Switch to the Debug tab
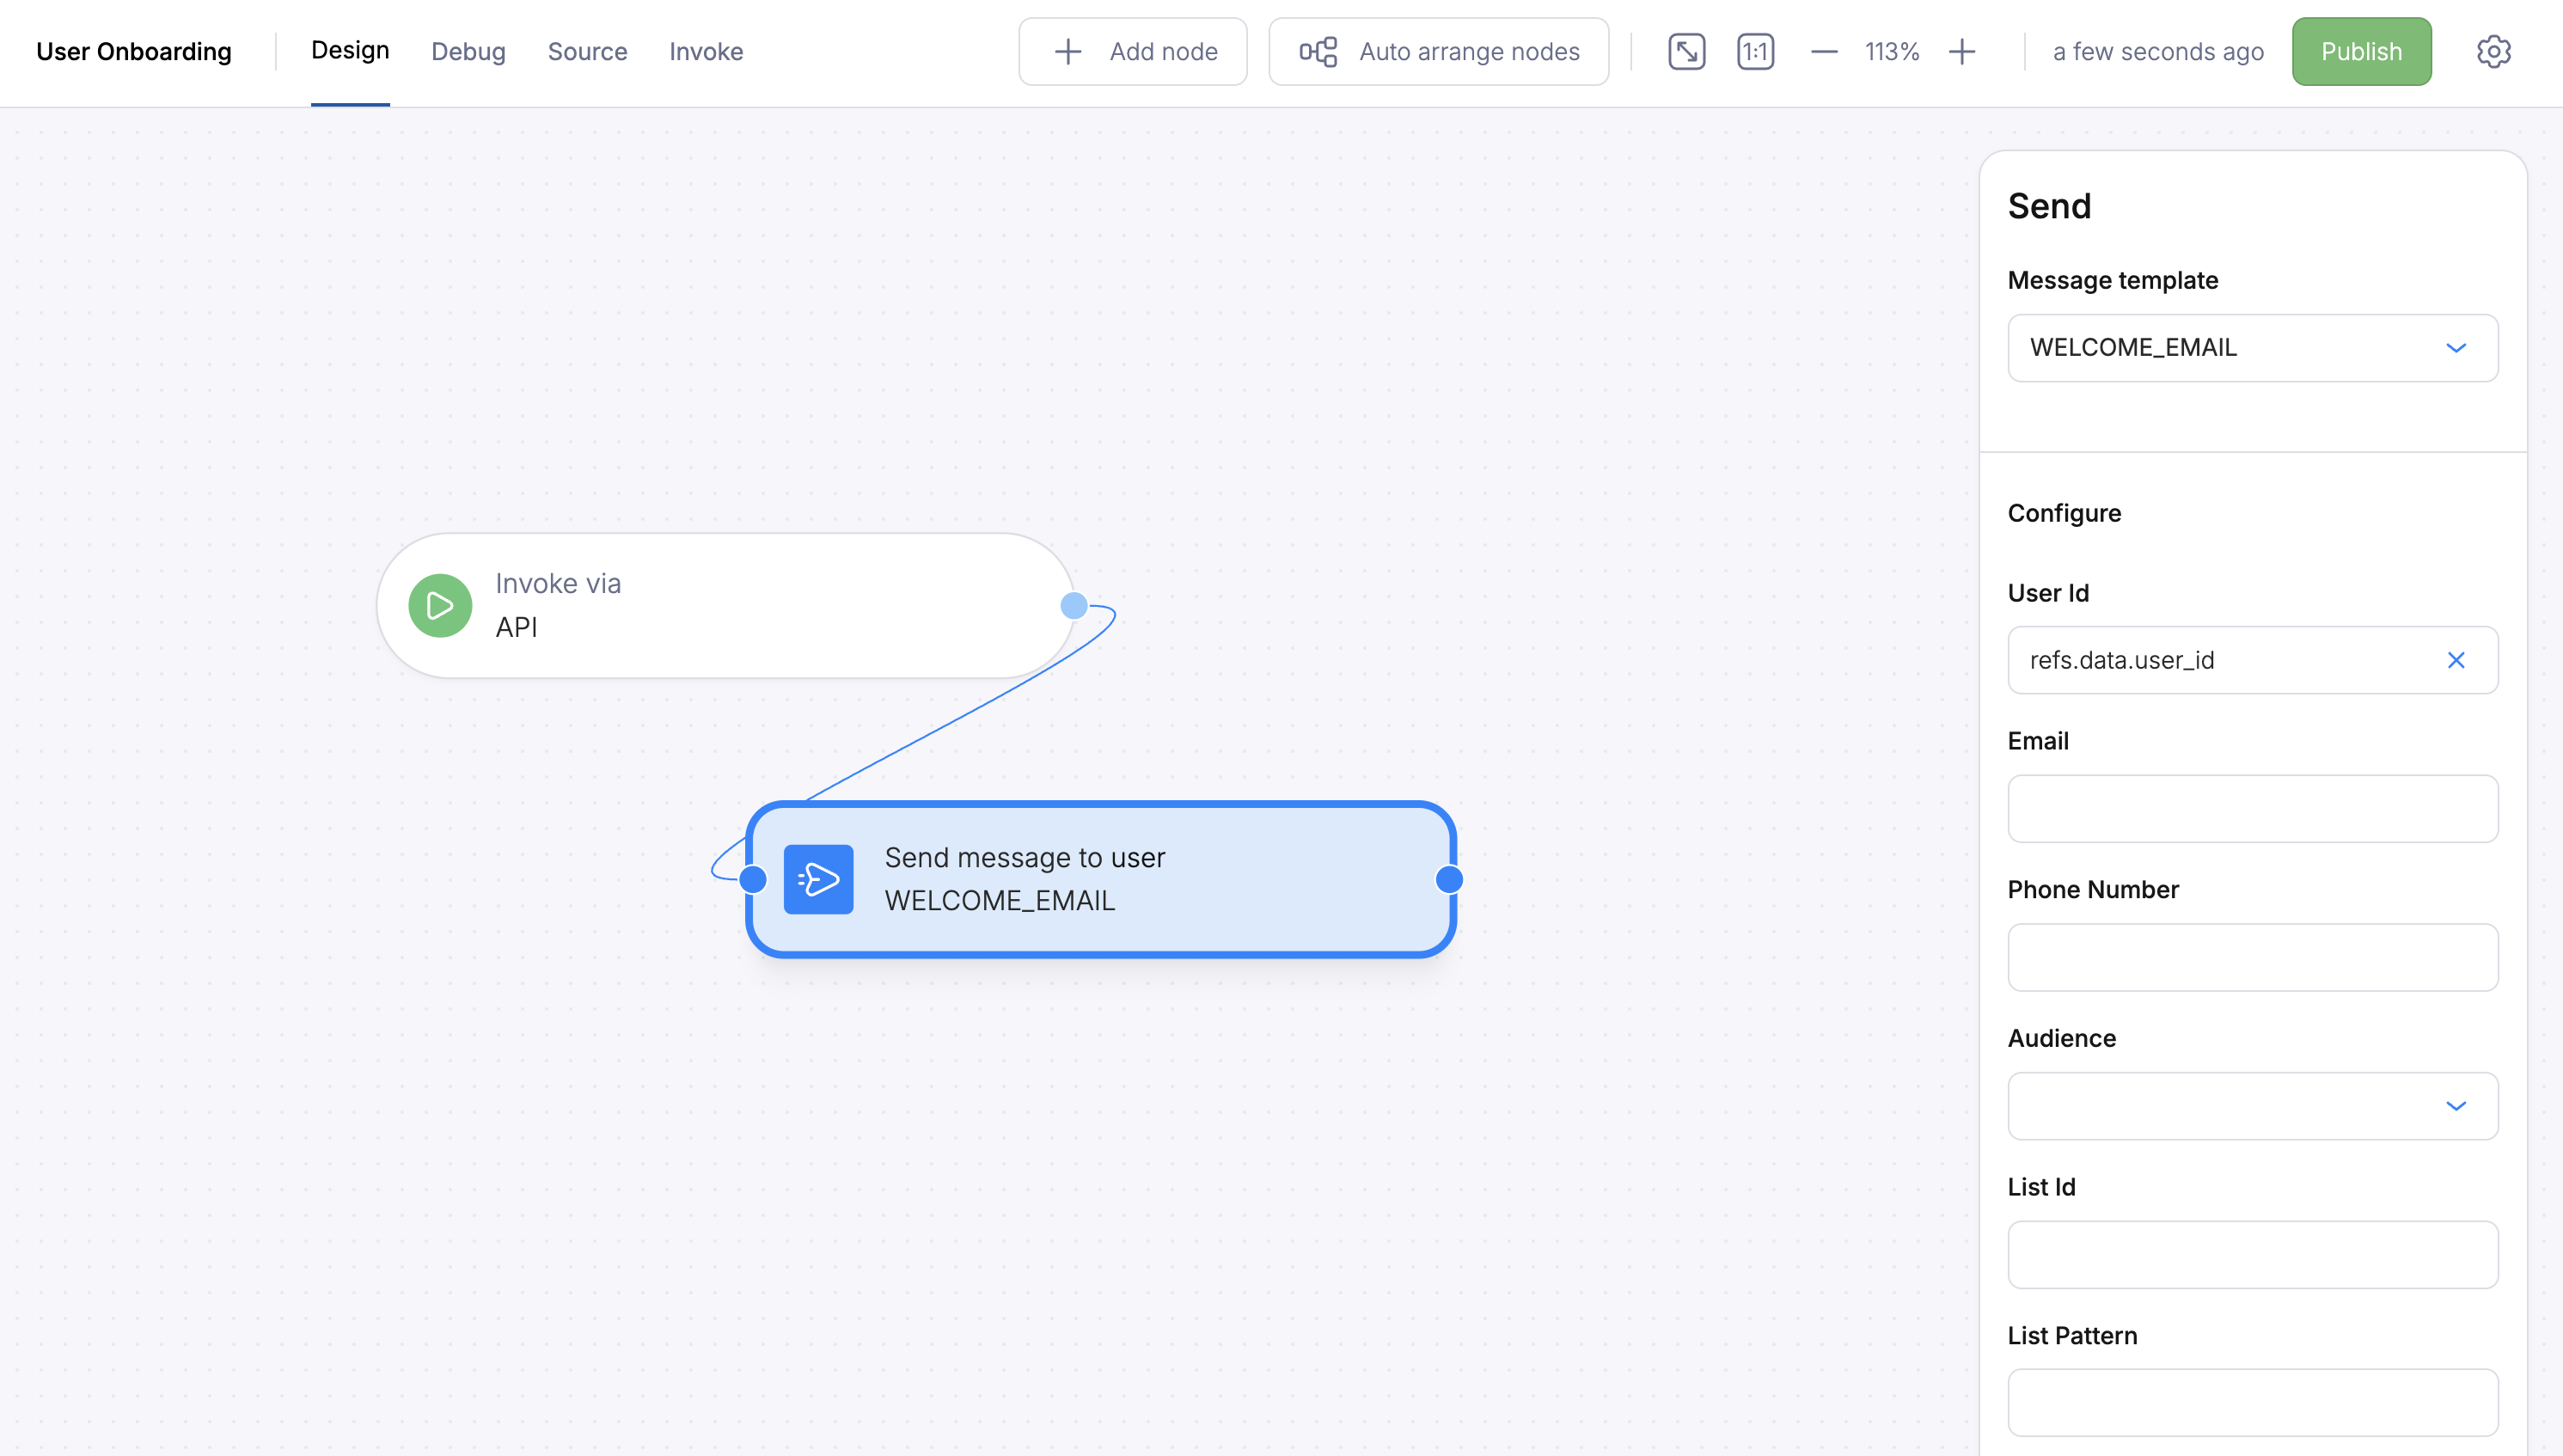This screenshot has width=2563, height=1456. [468, 51]
